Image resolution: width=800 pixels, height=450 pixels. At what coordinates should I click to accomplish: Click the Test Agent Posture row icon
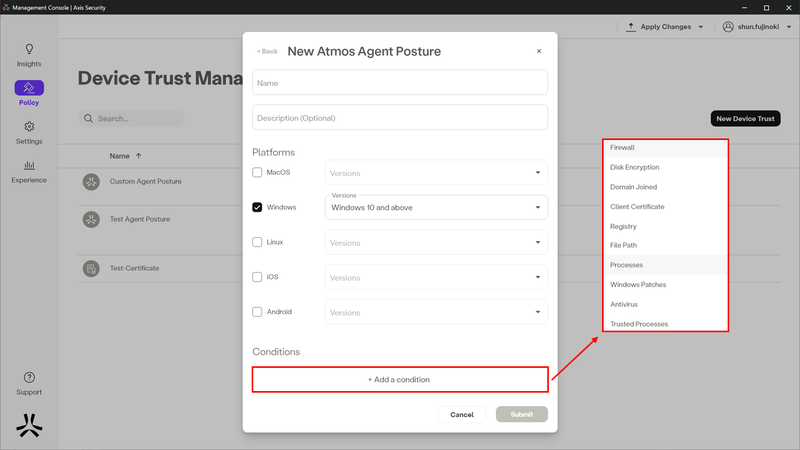click(x=91, y=219)
